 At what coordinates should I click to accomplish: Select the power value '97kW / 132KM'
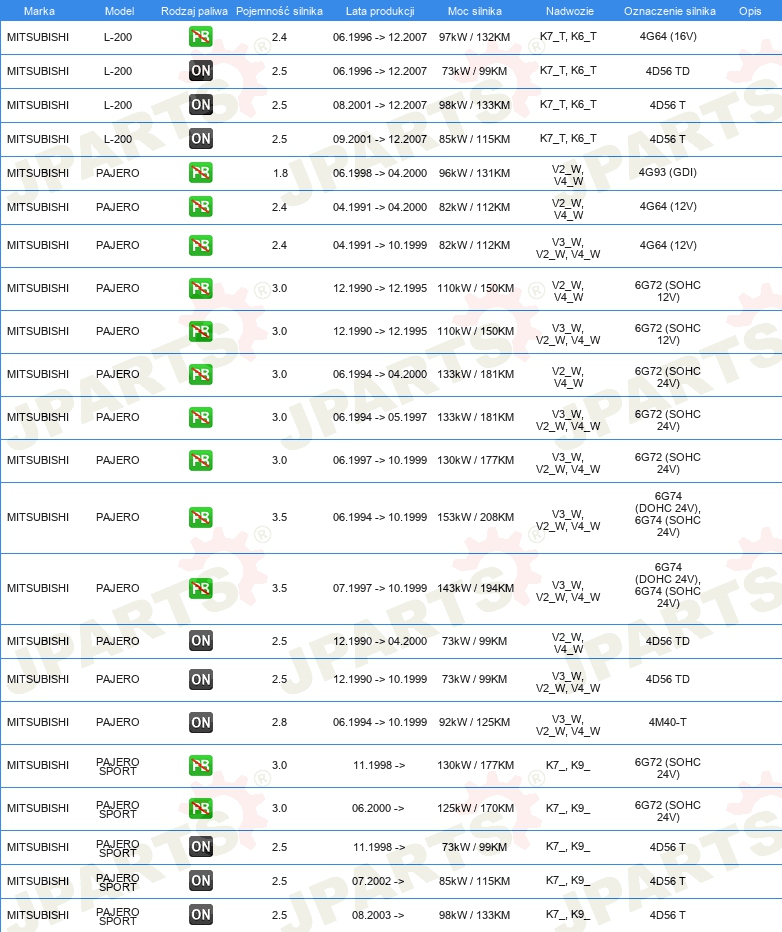pyautogui.click(x=474, y=37)
